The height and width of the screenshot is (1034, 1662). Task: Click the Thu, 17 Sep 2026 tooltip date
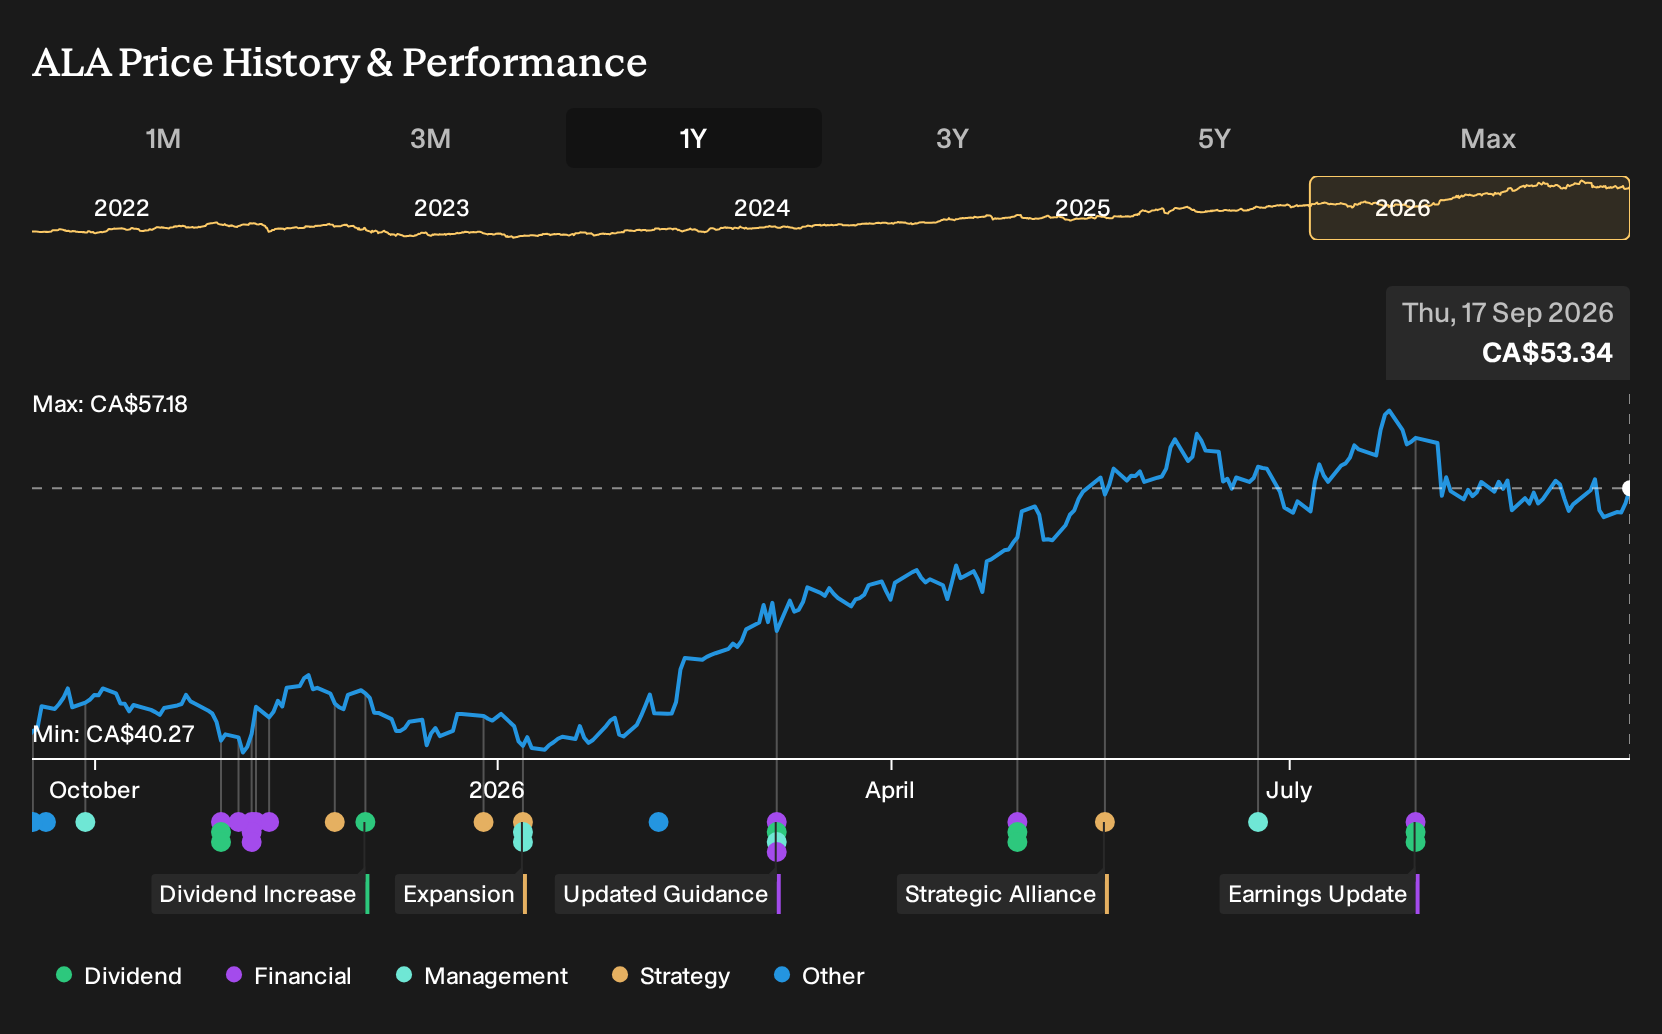1508,313
